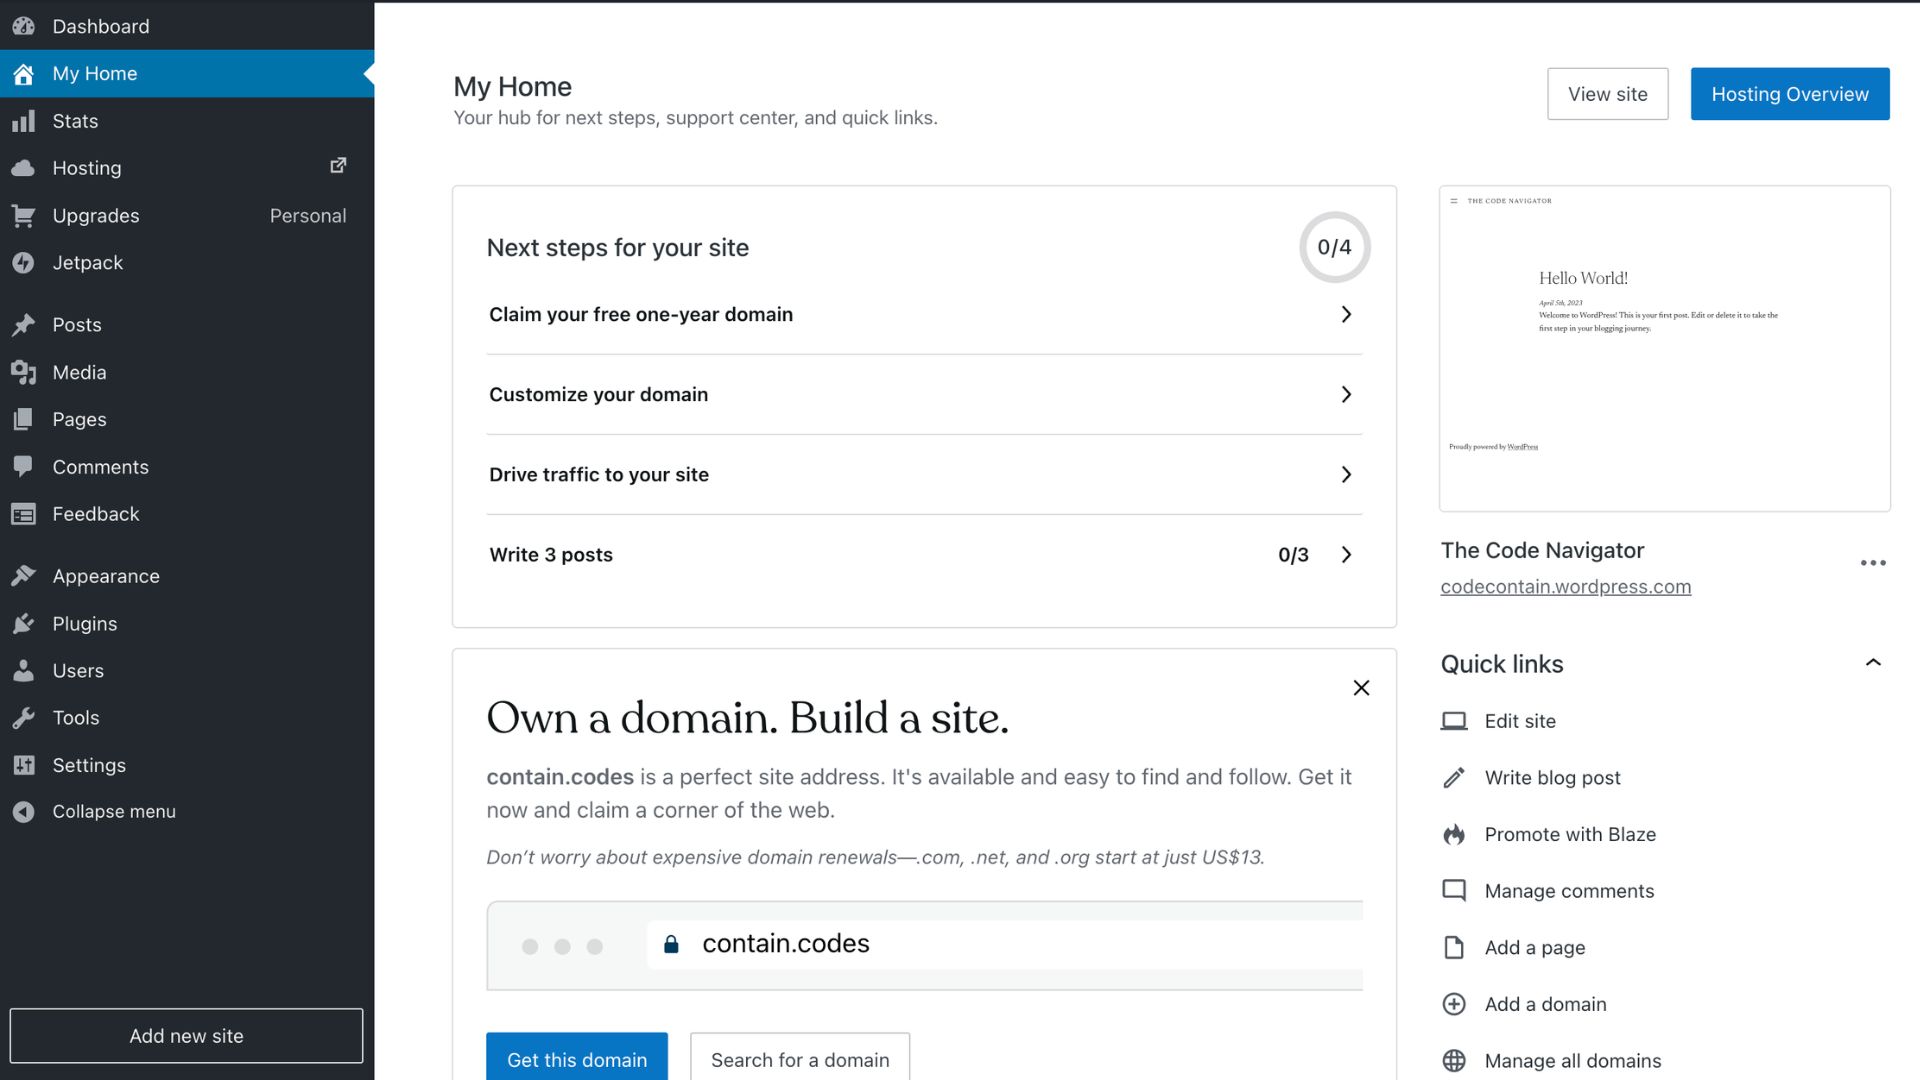
Task: Expand the Write 3 posts chevron
Action: (x=1346, y=555)
